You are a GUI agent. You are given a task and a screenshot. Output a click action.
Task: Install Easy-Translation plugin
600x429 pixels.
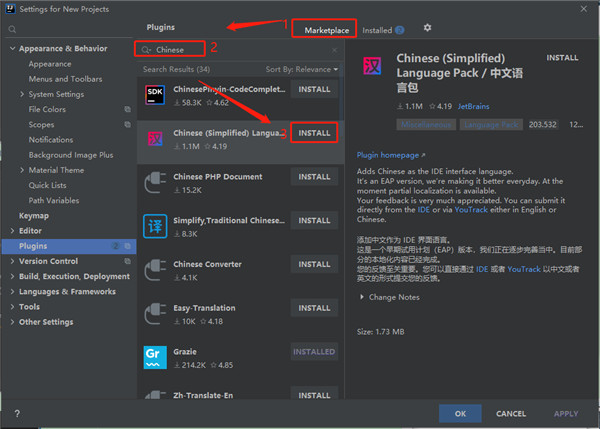point(314,308)
